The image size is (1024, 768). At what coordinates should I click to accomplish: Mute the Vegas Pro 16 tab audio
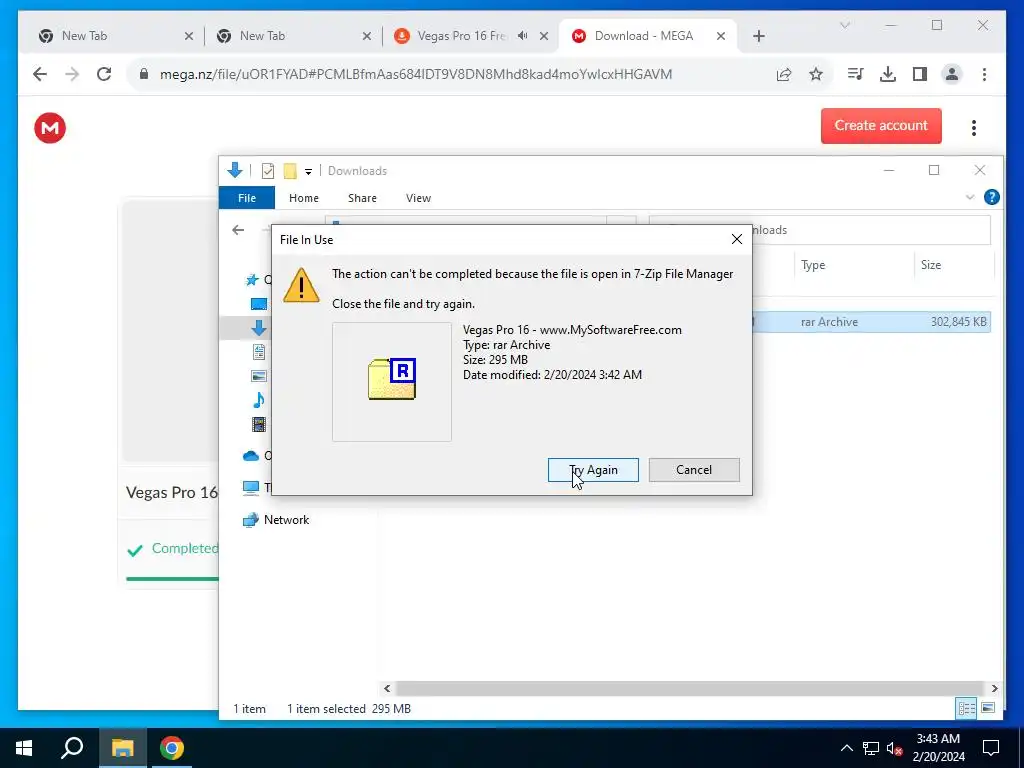(522, 36)
